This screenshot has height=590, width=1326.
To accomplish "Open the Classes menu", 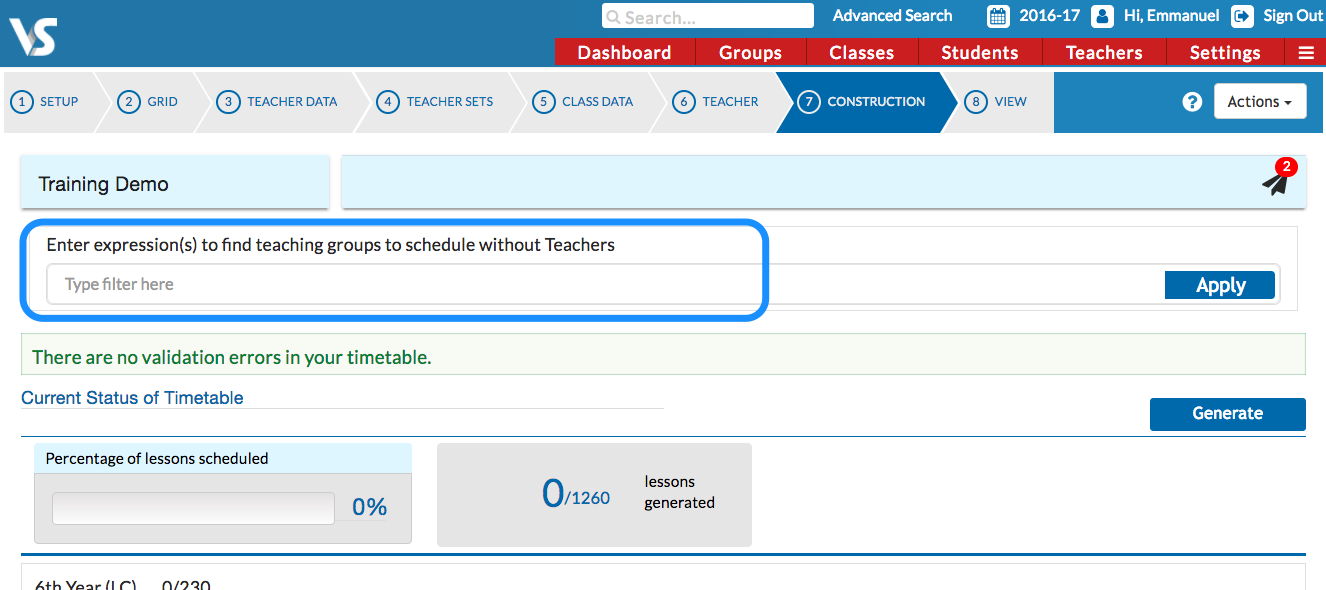I will pyautogui.click(x=861, y=53).
